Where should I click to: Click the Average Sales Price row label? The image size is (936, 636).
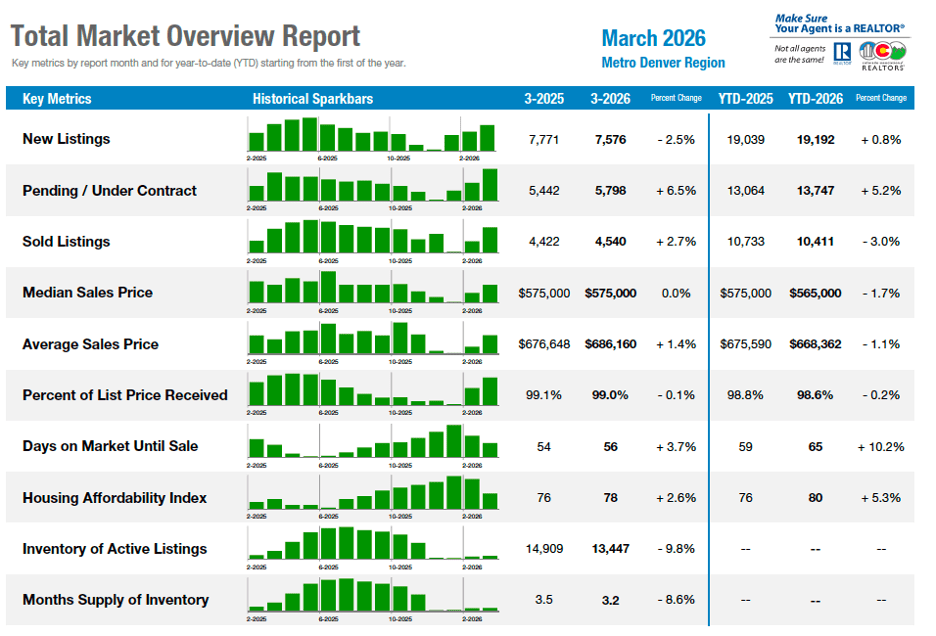pyautogui.click(x=90, y=344)
